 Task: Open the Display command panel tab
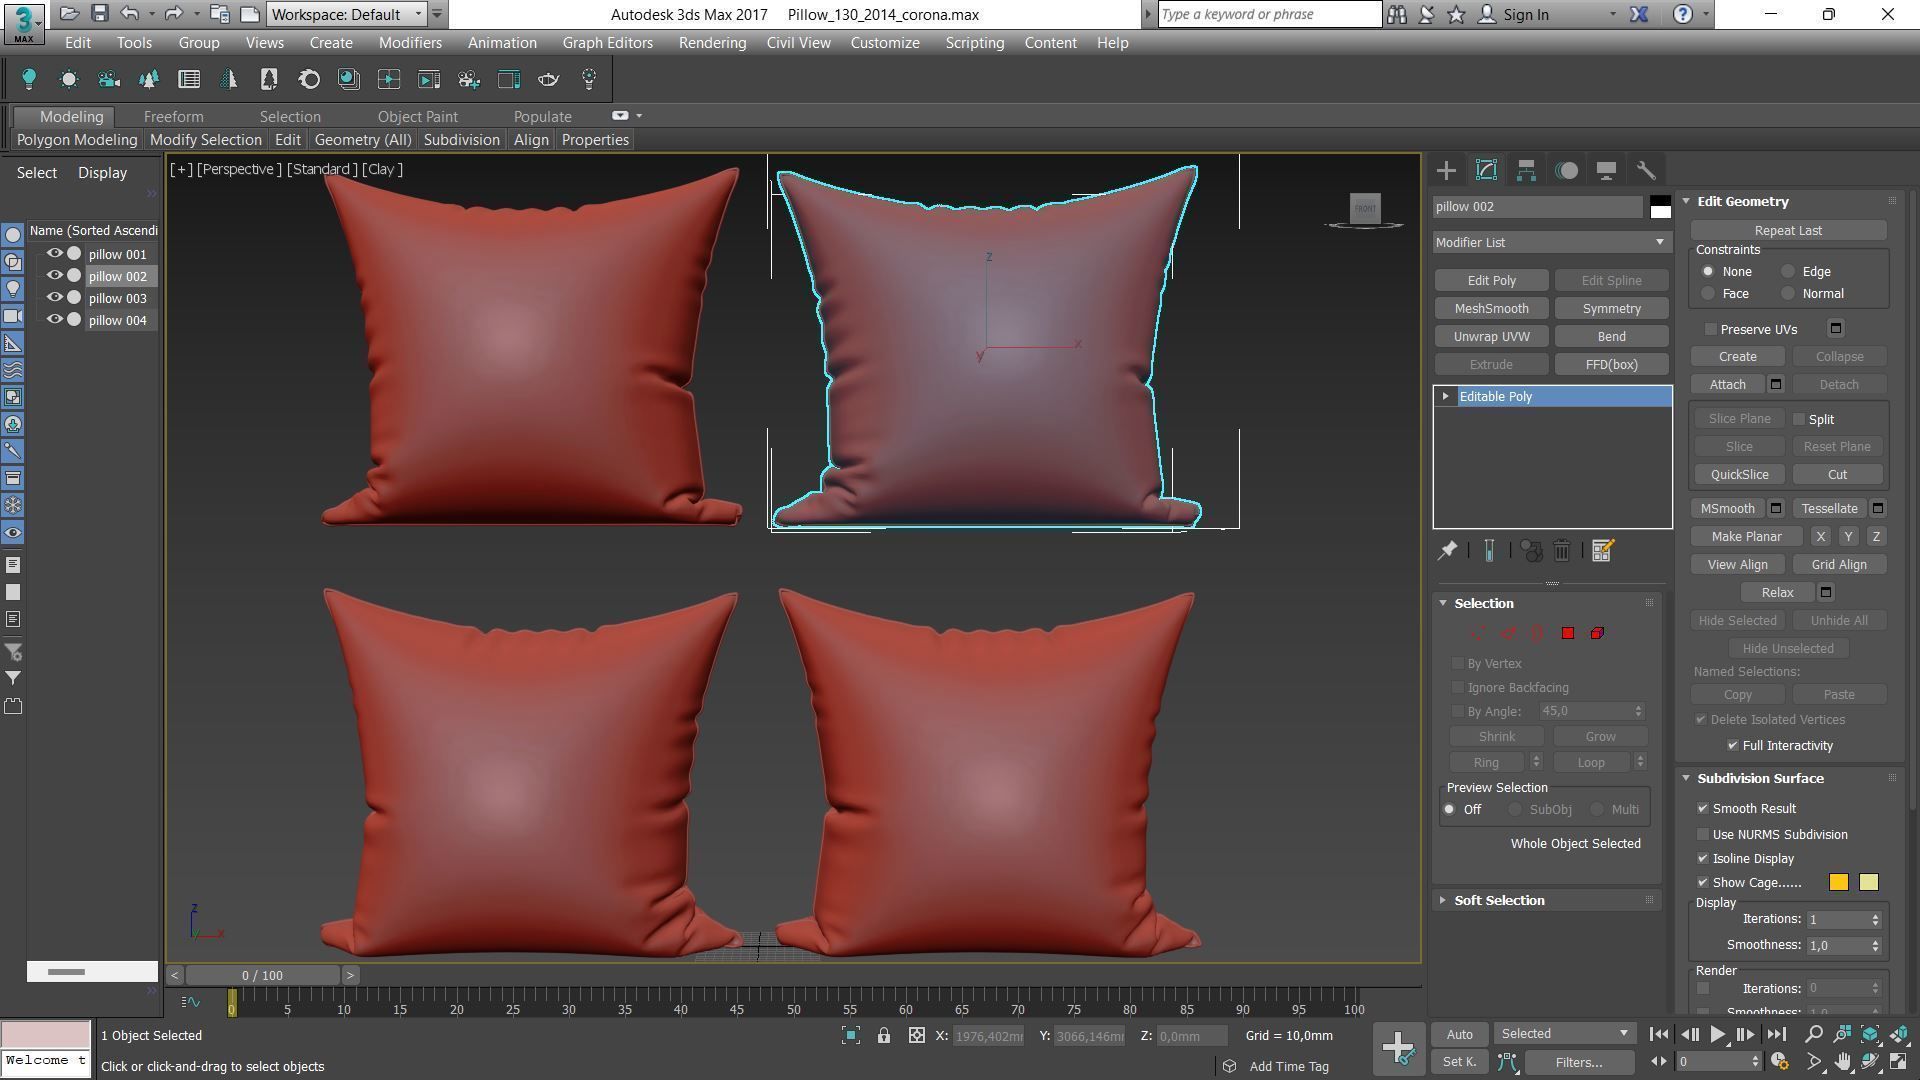(x=1606, y=170)
